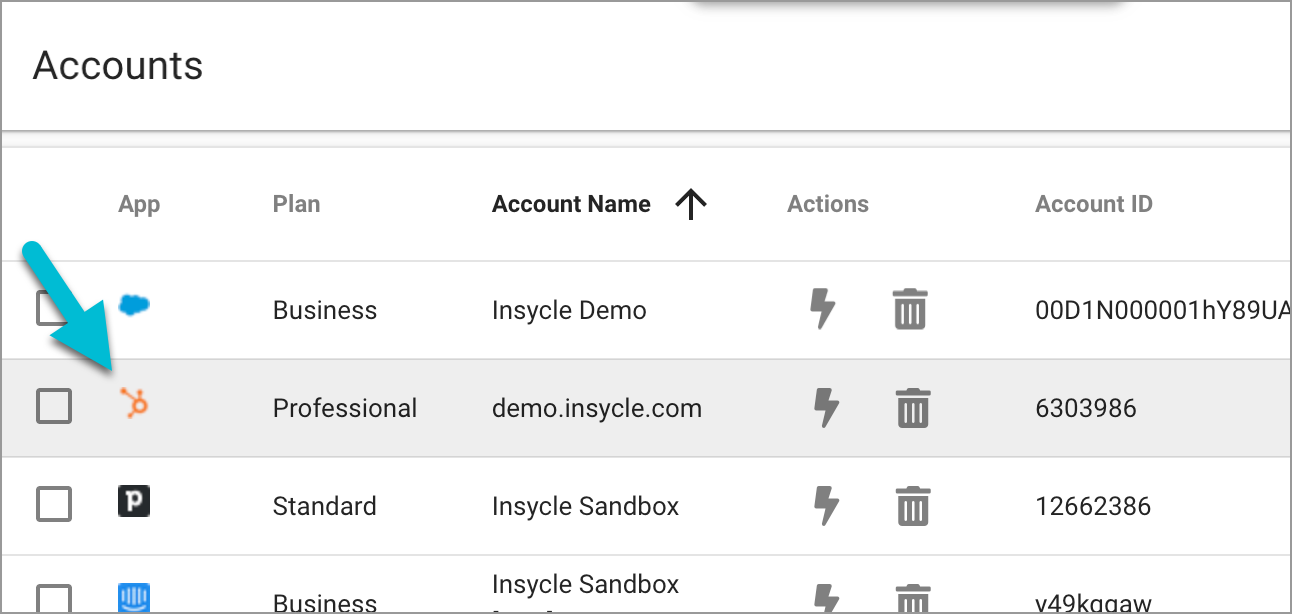Check the checkbox for the Insycle Demo row

point(53,308)
